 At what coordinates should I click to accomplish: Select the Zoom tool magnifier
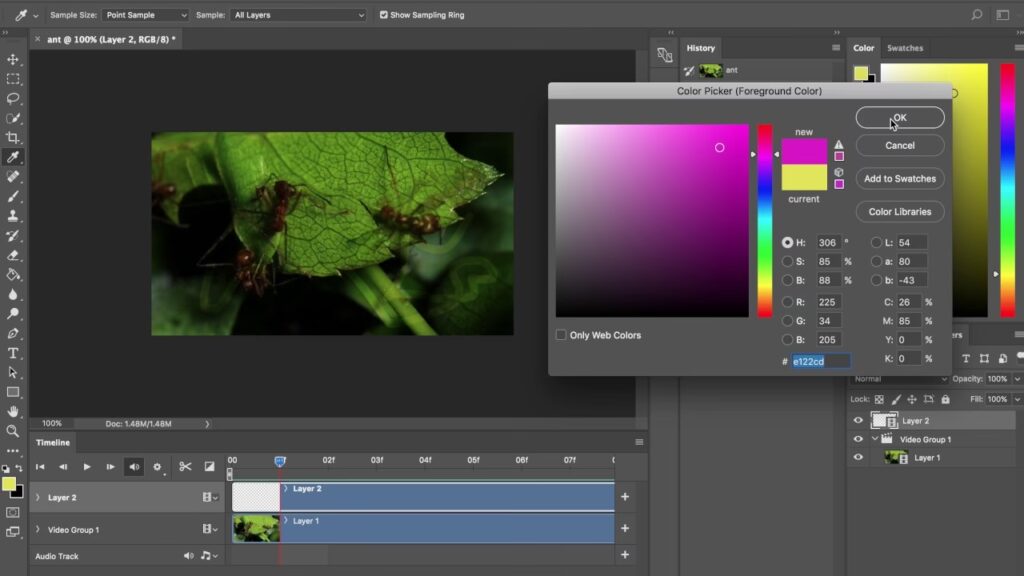click(13, 431)
